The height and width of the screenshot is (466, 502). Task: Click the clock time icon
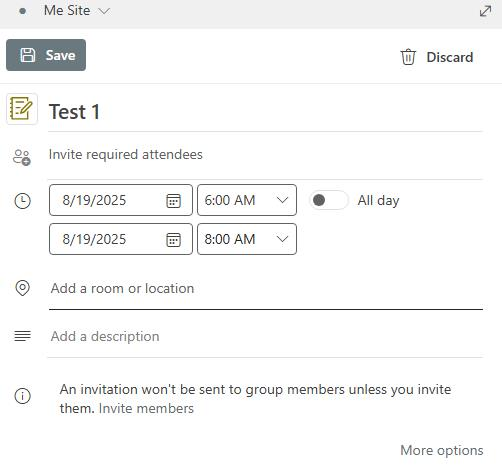tap(23, 201)
